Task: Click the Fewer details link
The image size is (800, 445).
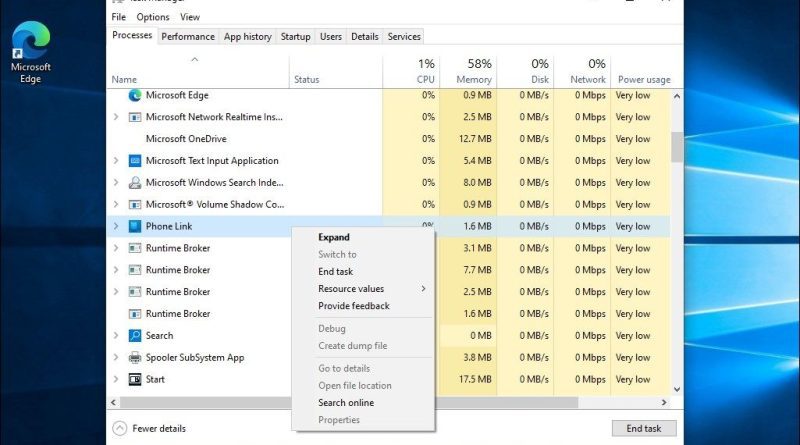Action: tap(159, 429)
